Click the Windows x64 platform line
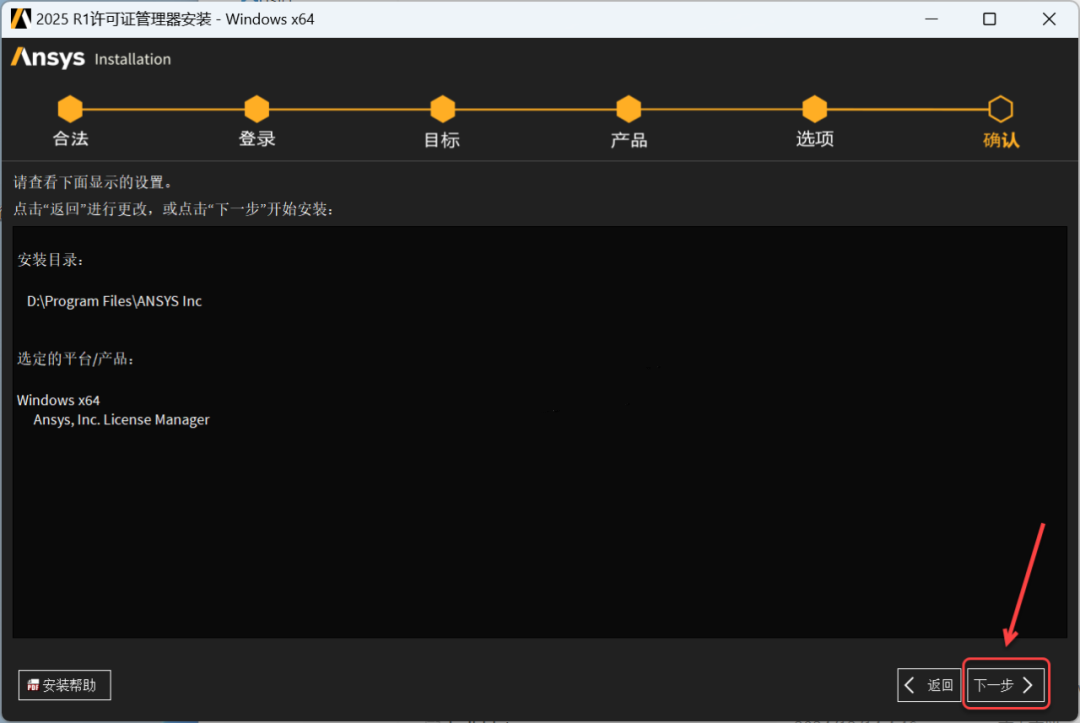Viewport: 1080px width, 723px height. pyautogui.click(x=59, y=400)
